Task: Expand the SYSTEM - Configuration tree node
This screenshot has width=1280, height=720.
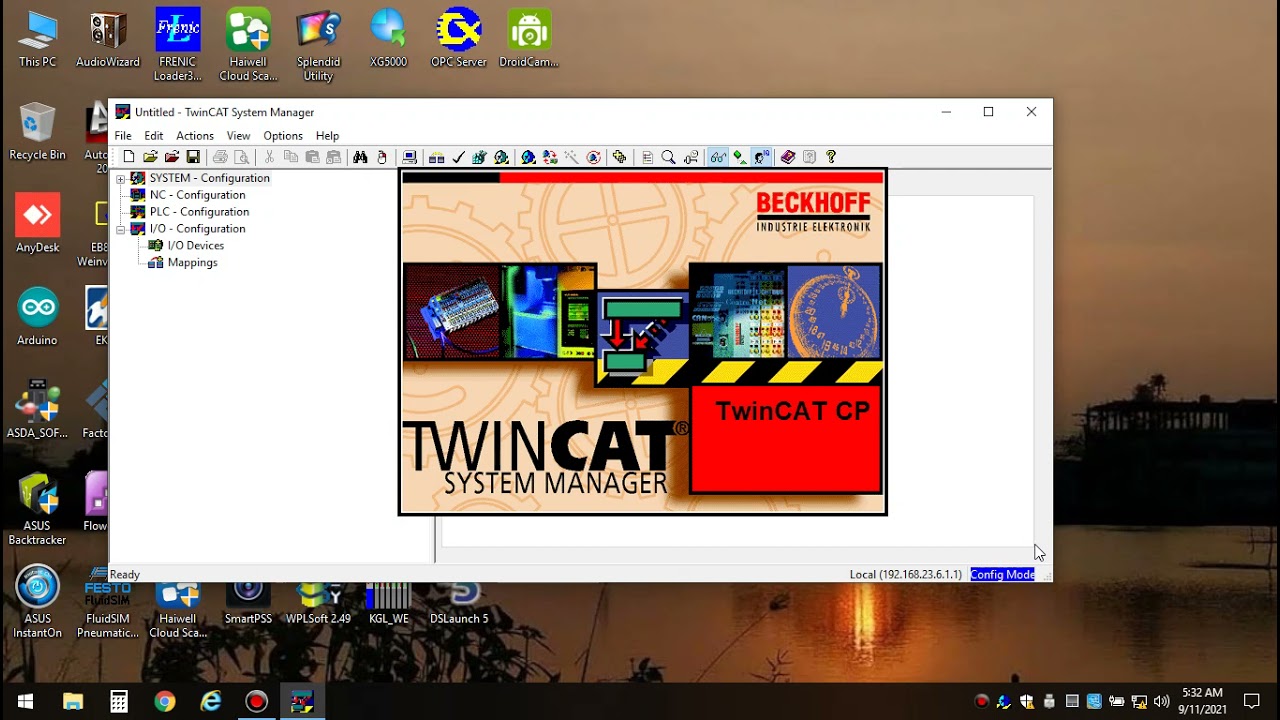Action: point(121,179)
